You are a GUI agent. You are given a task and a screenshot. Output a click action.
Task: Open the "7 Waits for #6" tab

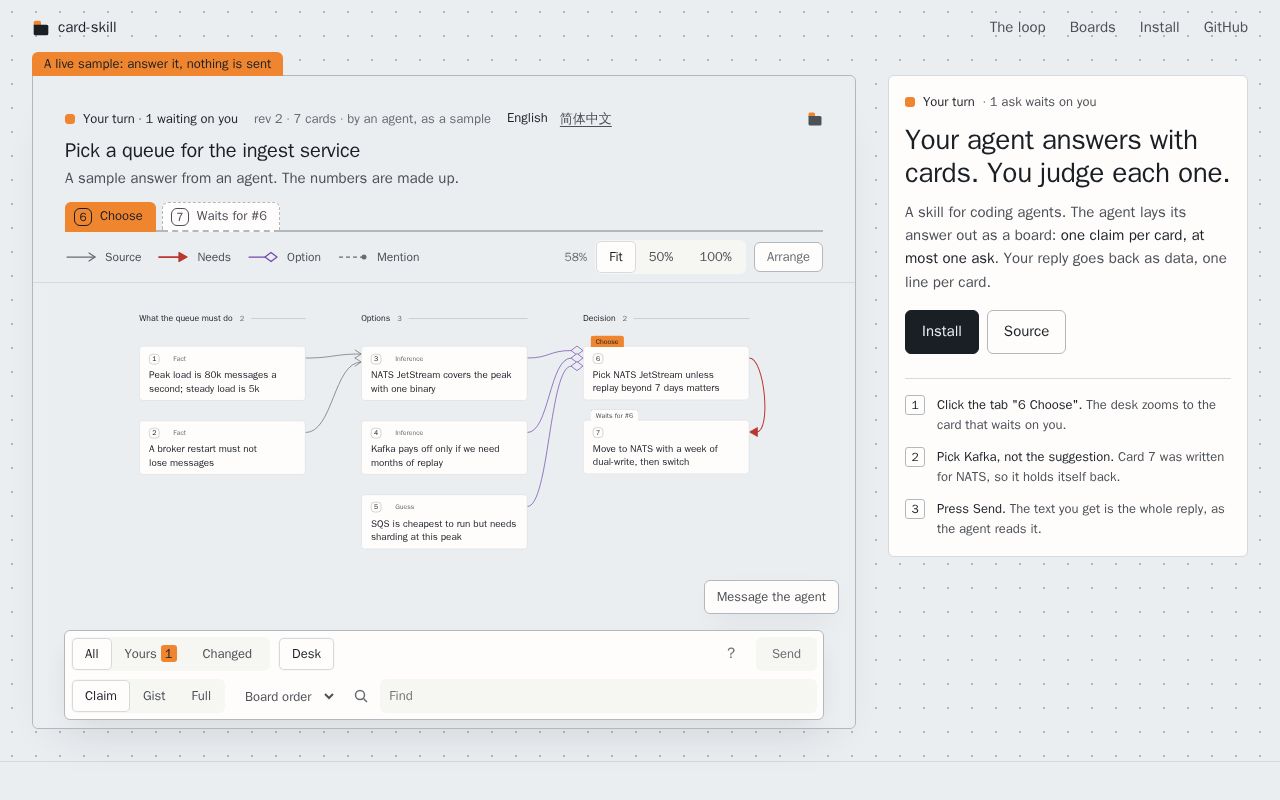221,216
